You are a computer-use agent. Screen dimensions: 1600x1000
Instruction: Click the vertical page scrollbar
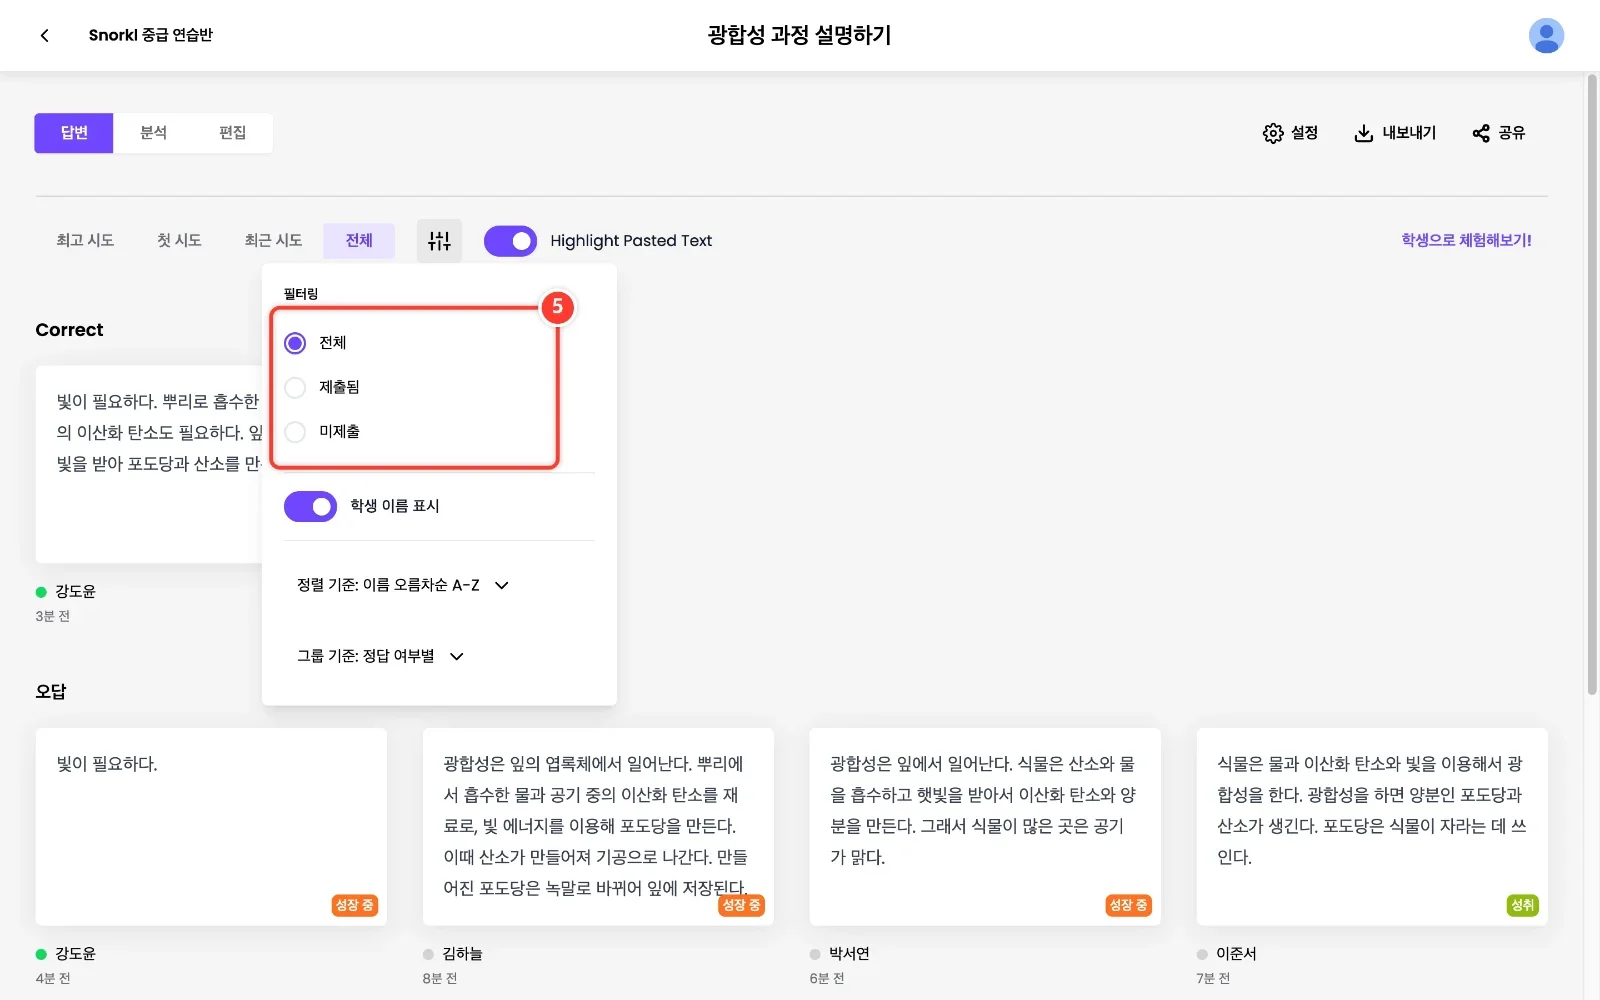click(1592, 384)
